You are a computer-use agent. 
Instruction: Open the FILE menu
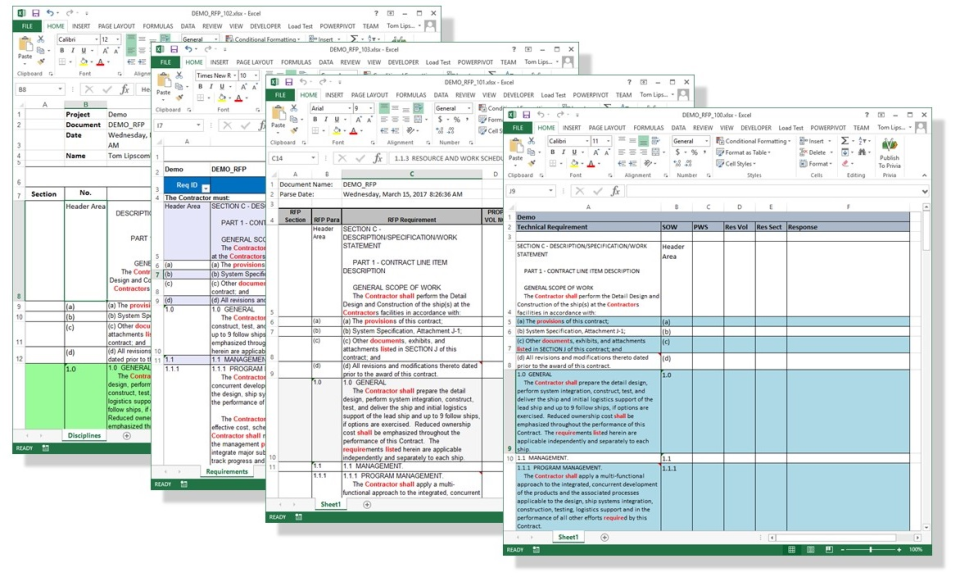(x=517, y=127)
